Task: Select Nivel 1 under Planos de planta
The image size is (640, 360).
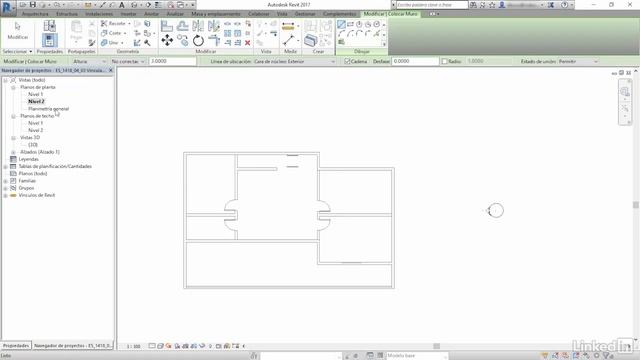Action: click(x=36, y=94)
